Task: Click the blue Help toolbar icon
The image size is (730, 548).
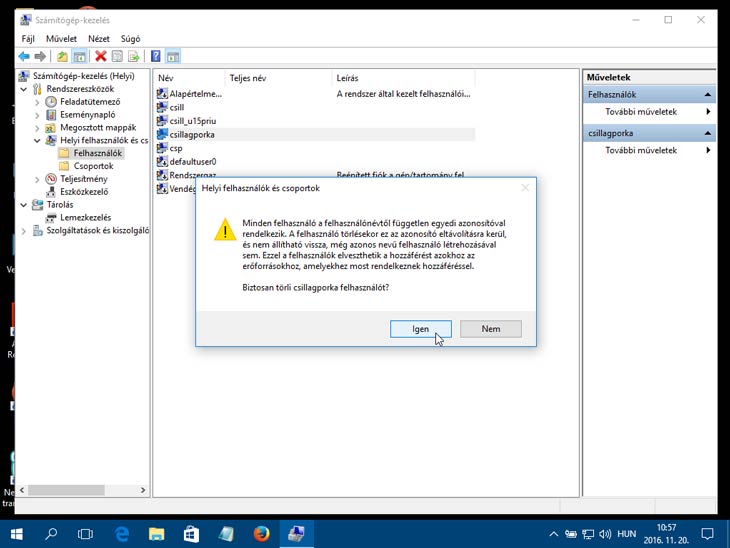Action: (156, 57)
